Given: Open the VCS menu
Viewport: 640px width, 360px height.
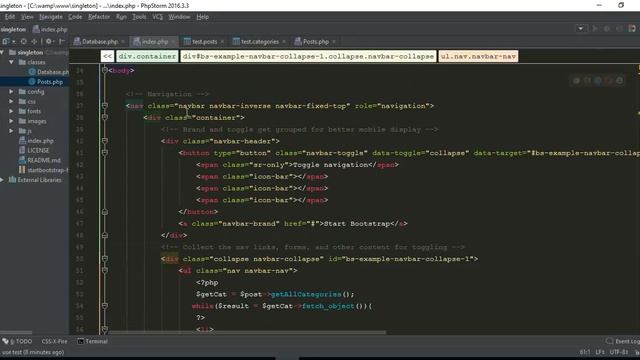Looking at the screenshot, I should (157, 17).
